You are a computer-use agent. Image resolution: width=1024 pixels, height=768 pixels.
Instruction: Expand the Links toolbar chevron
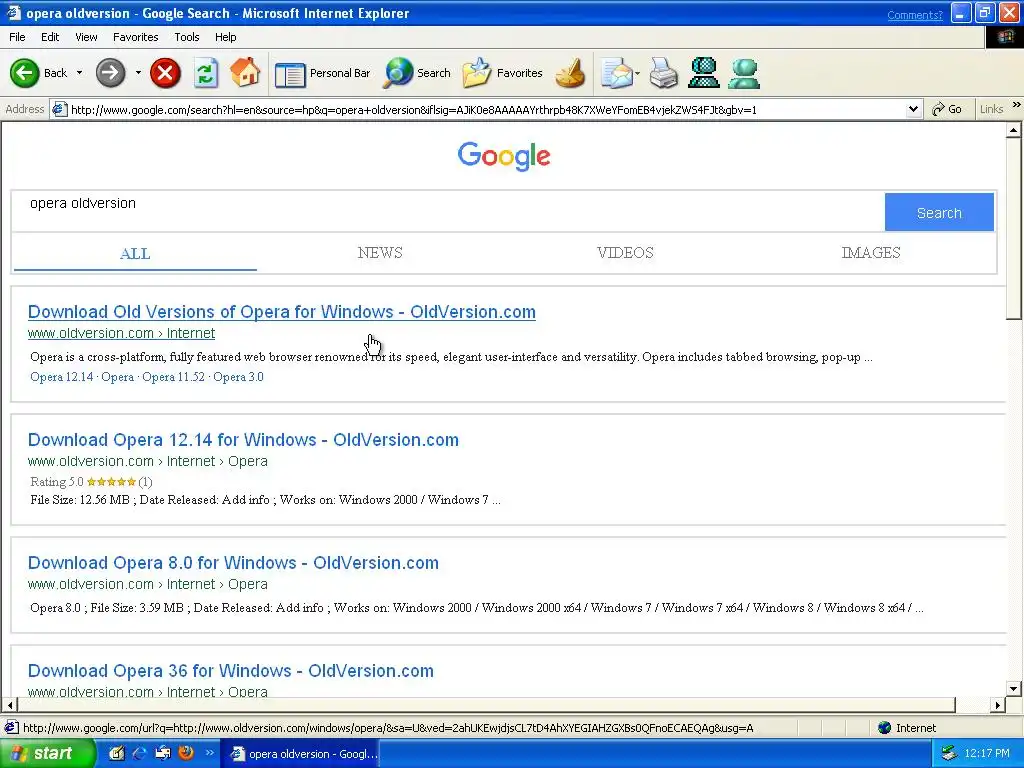click(1016, 105)
